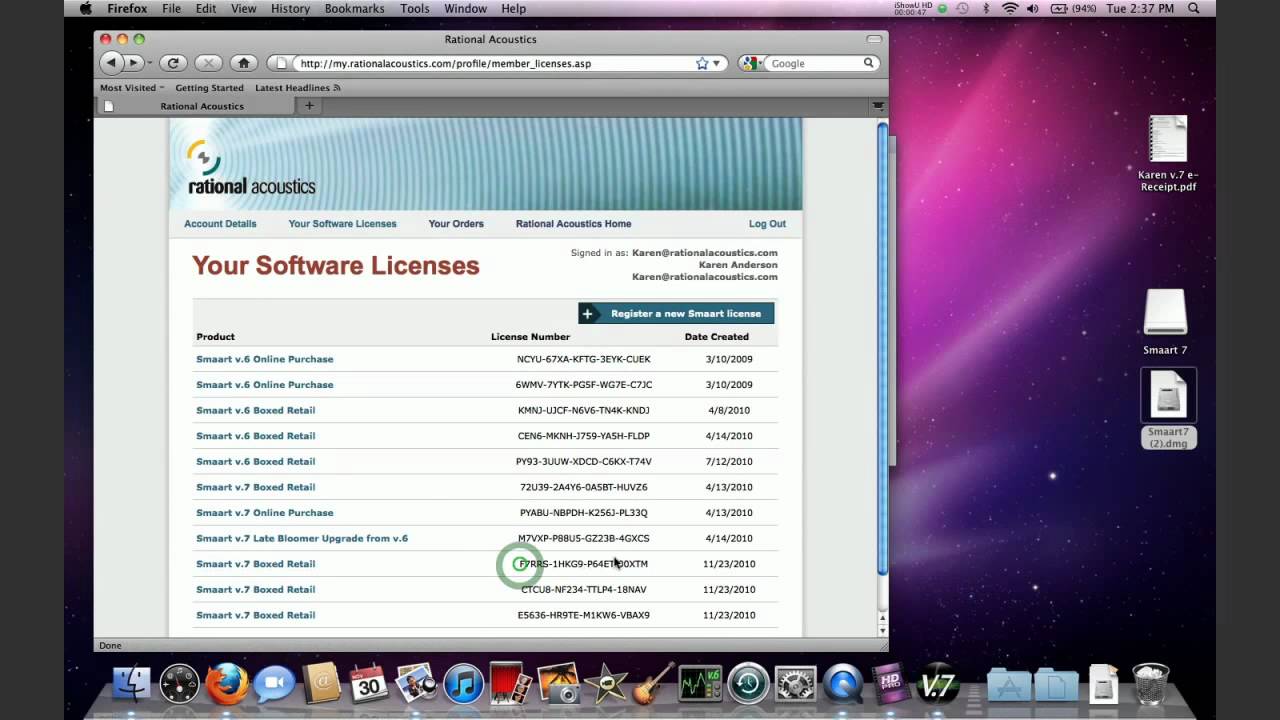
Task: Stop loading the page
Action: pos(208,63)
